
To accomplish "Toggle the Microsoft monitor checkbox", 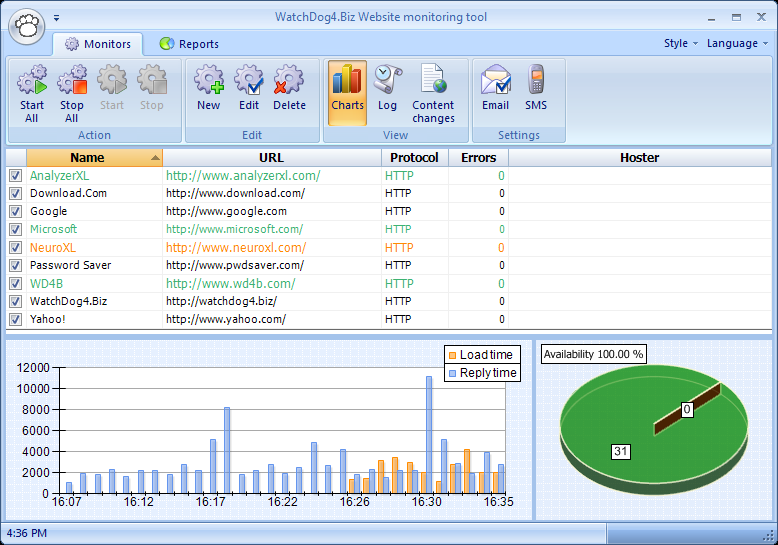I will (15, 229).
